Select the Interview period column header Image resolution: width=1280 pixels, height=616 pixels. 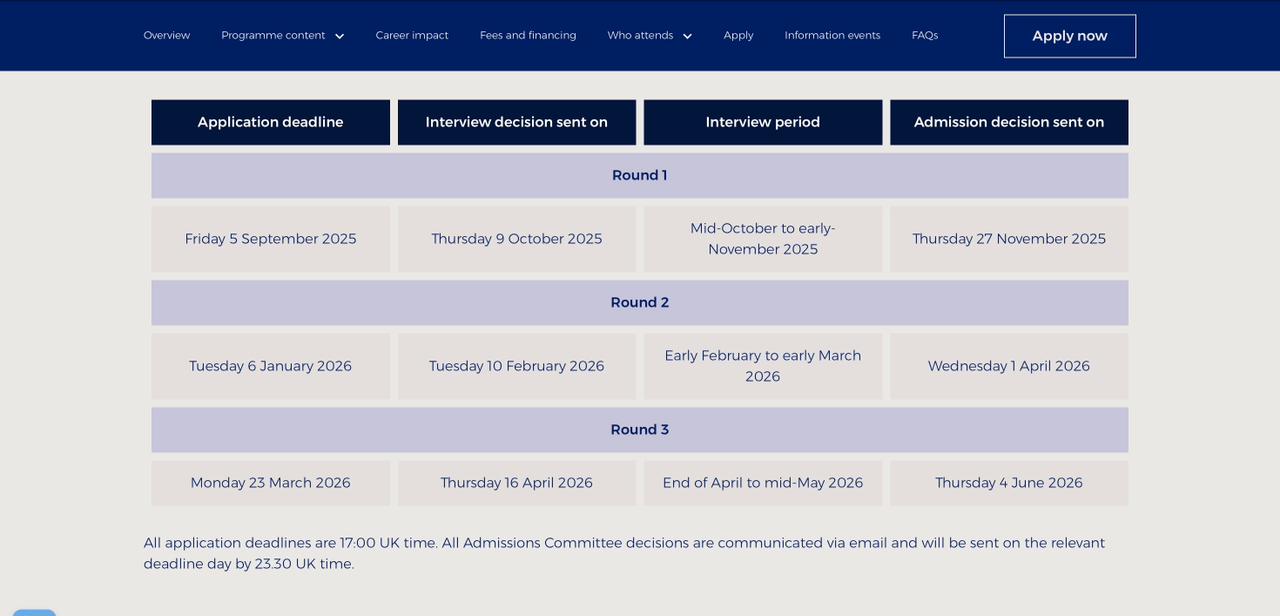(x=762, y=122)
